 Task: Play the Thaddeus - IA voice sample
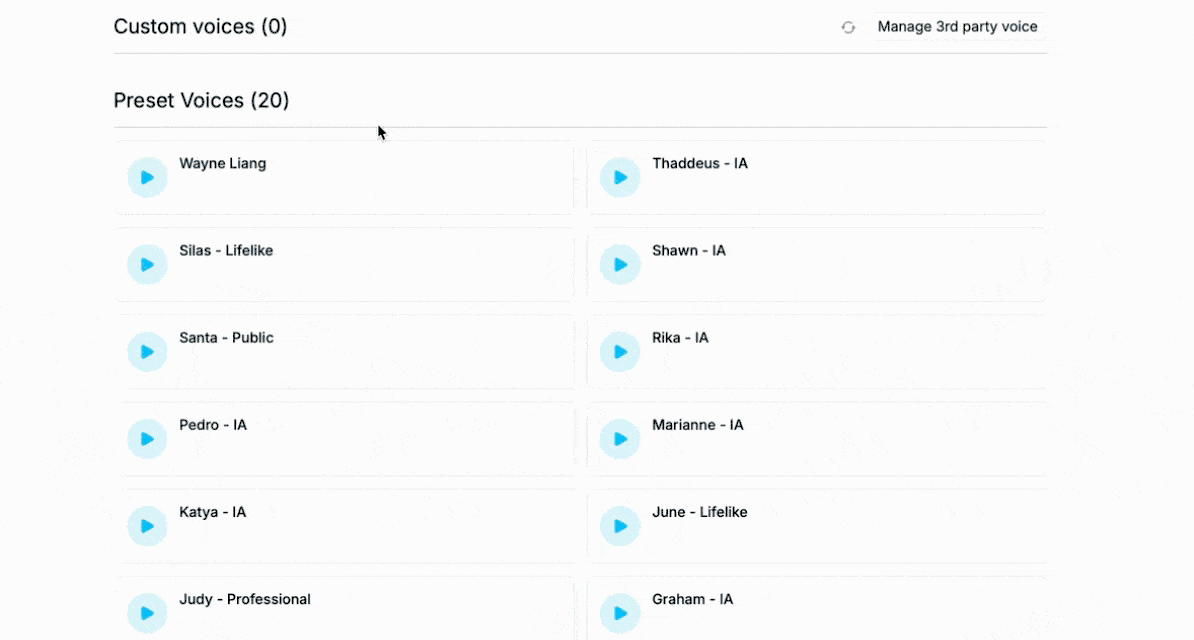(620, 178)
